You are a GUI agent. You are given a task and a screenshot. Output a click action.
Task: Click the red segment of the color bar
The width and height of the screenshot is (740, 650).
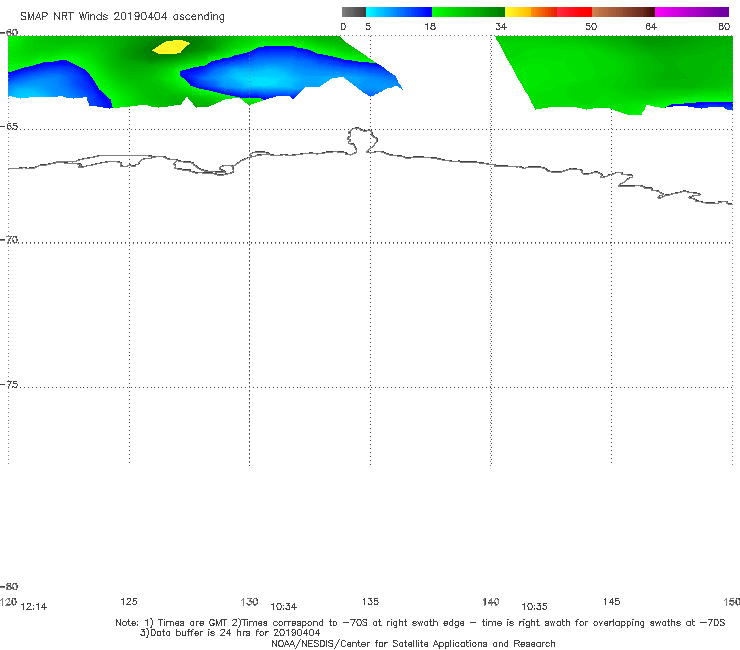pyautogui.click(x=574, y=12)
